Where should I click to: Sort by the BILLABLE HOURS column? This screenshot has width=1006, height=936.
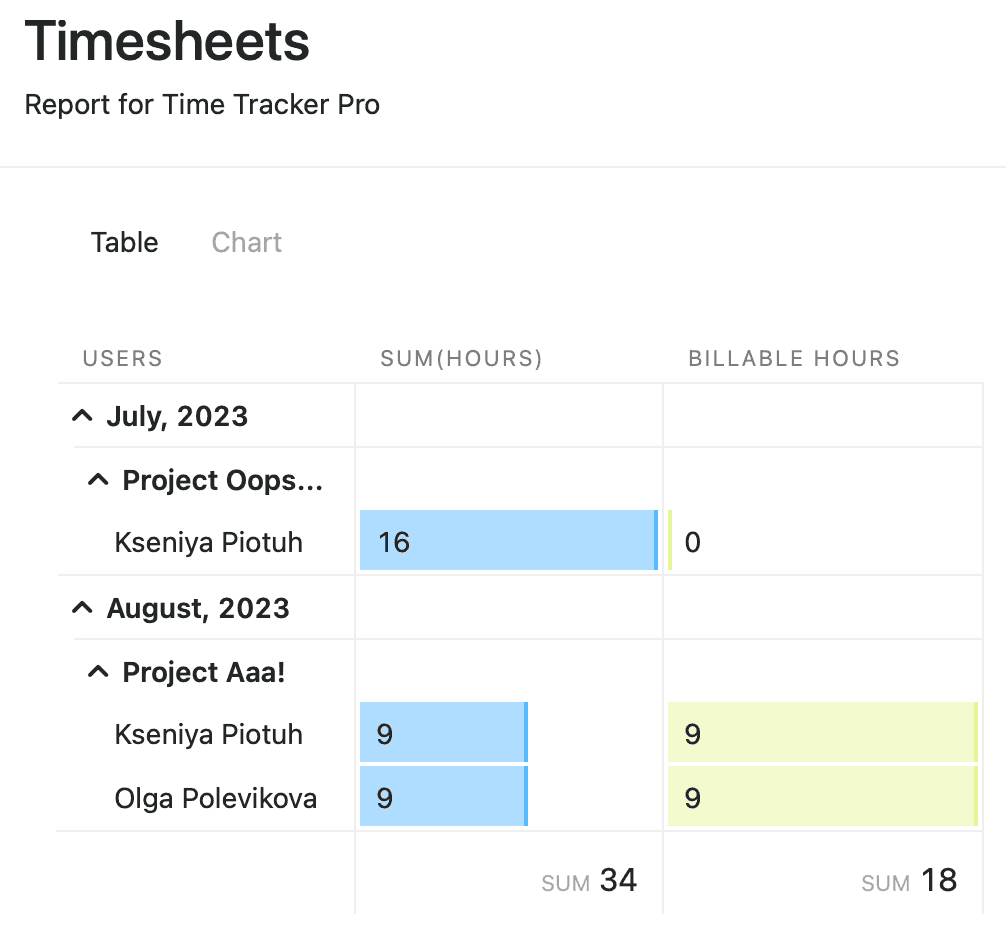click(x=794, y=358)
